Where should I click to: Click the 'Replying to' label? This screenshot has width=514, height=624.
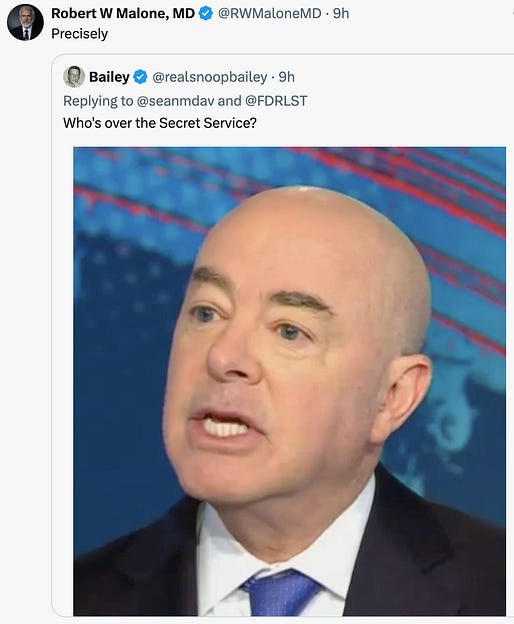tap(98, 101)
